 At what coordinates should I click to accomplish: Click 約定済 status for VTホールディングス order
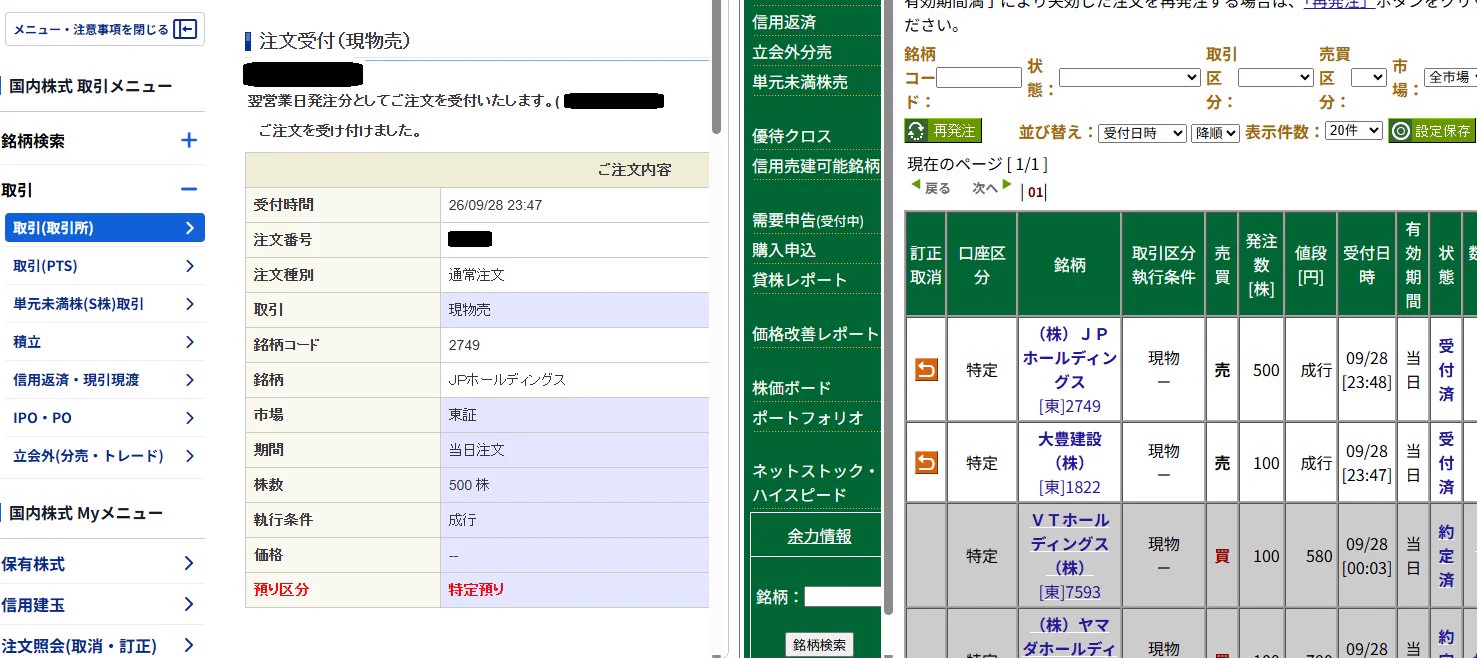[x=1446, y=556]
